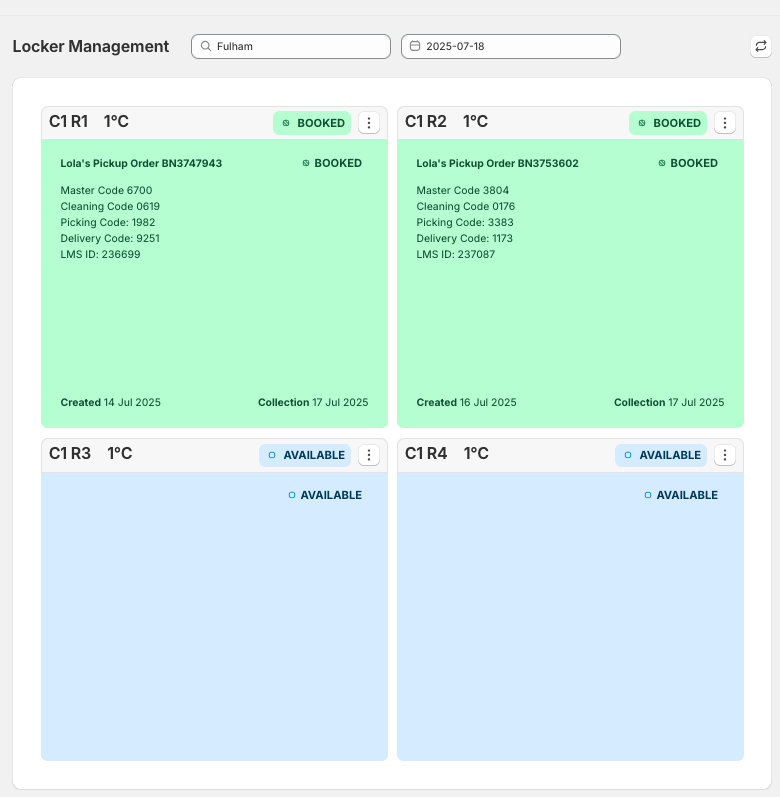This screenshot has height=797, width=780.
Task: Click Master Code 6700
Action: point(106,190)
